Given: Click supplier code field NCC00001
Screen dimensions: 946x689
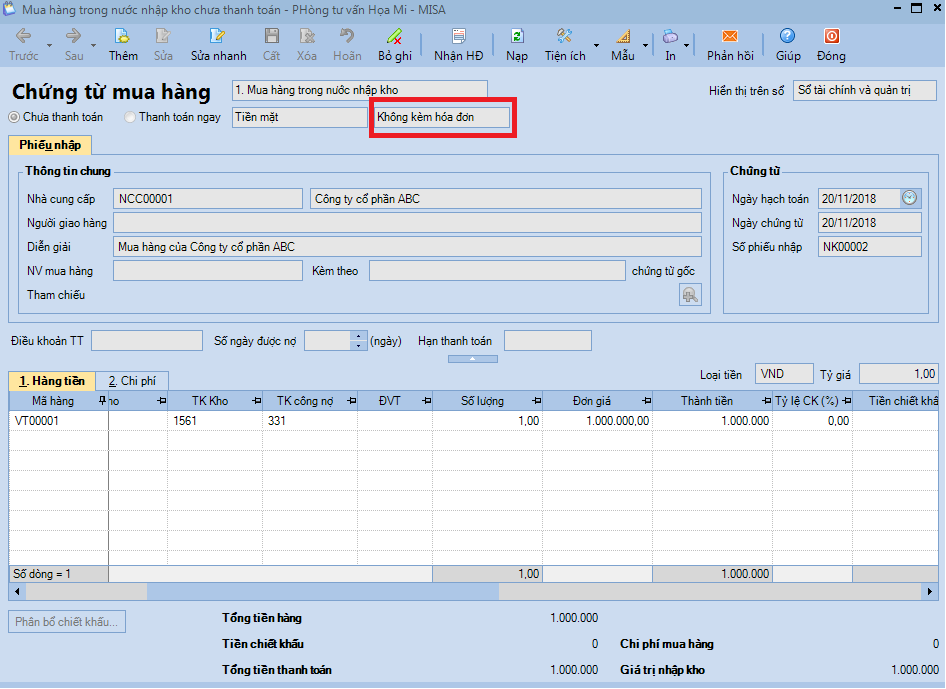Looking at the screenshot, I should pyautogui.click(x=208, y=198).
